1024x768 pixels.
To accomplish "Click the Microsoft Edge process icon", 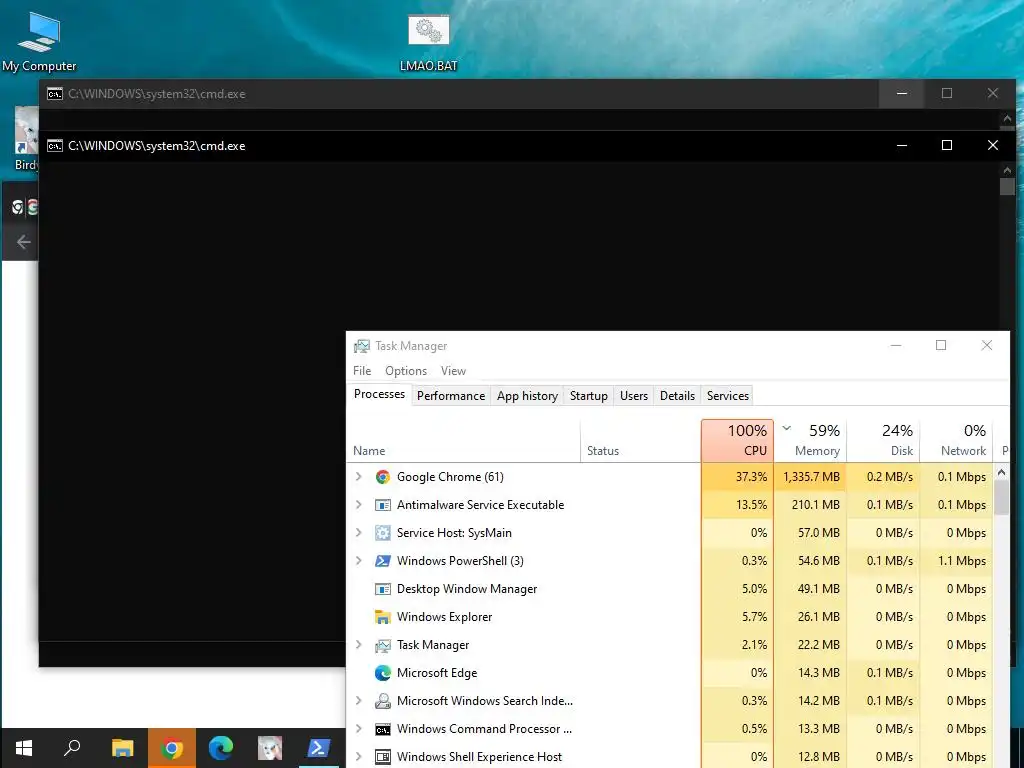I will [x=383, y=673].
